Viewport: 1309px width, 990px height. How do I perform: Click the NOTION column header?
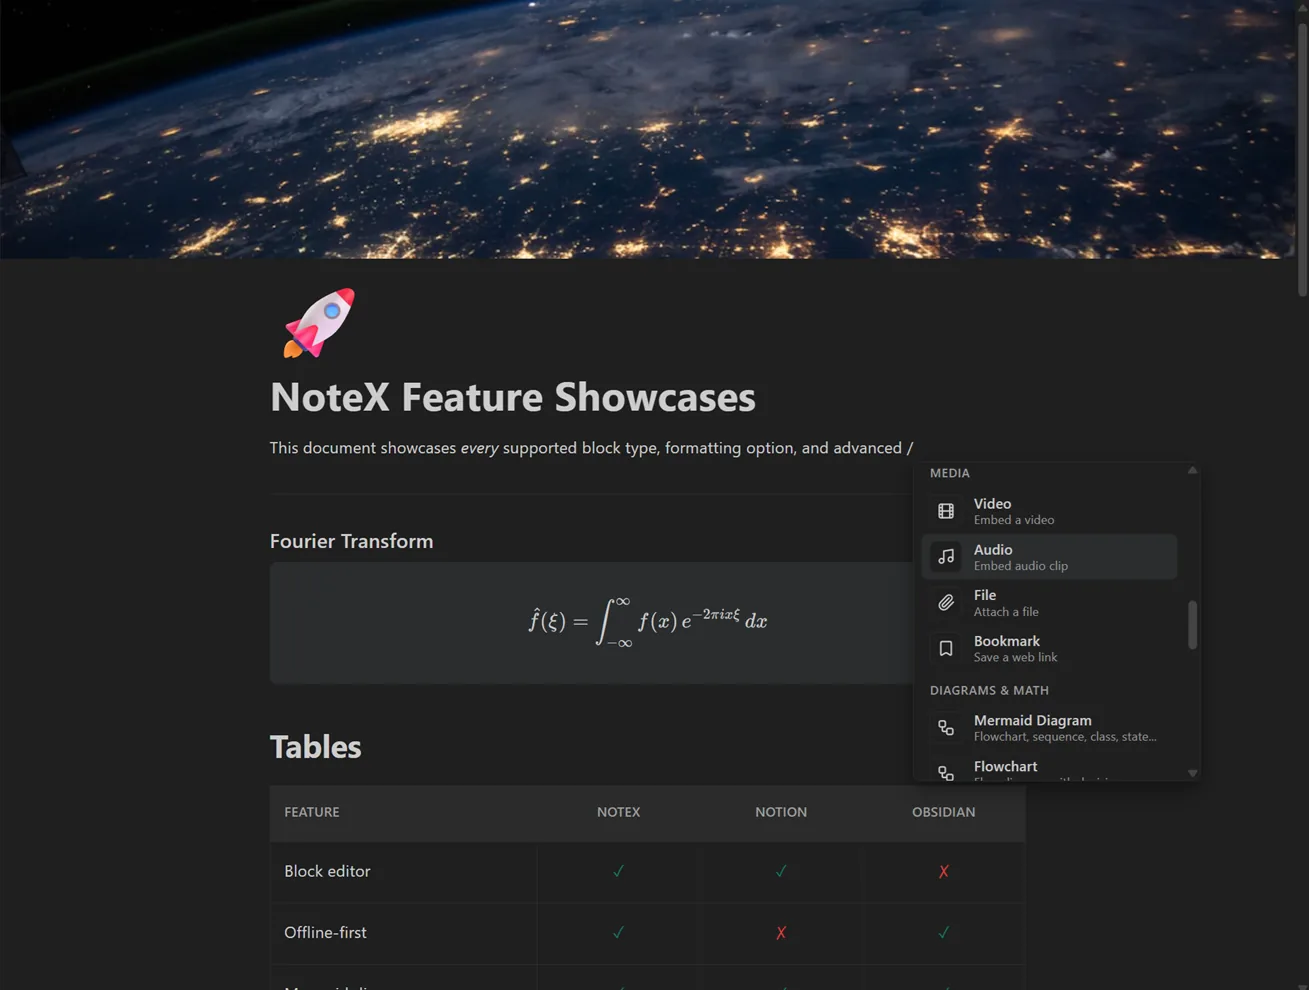click(x=781, y=812)
